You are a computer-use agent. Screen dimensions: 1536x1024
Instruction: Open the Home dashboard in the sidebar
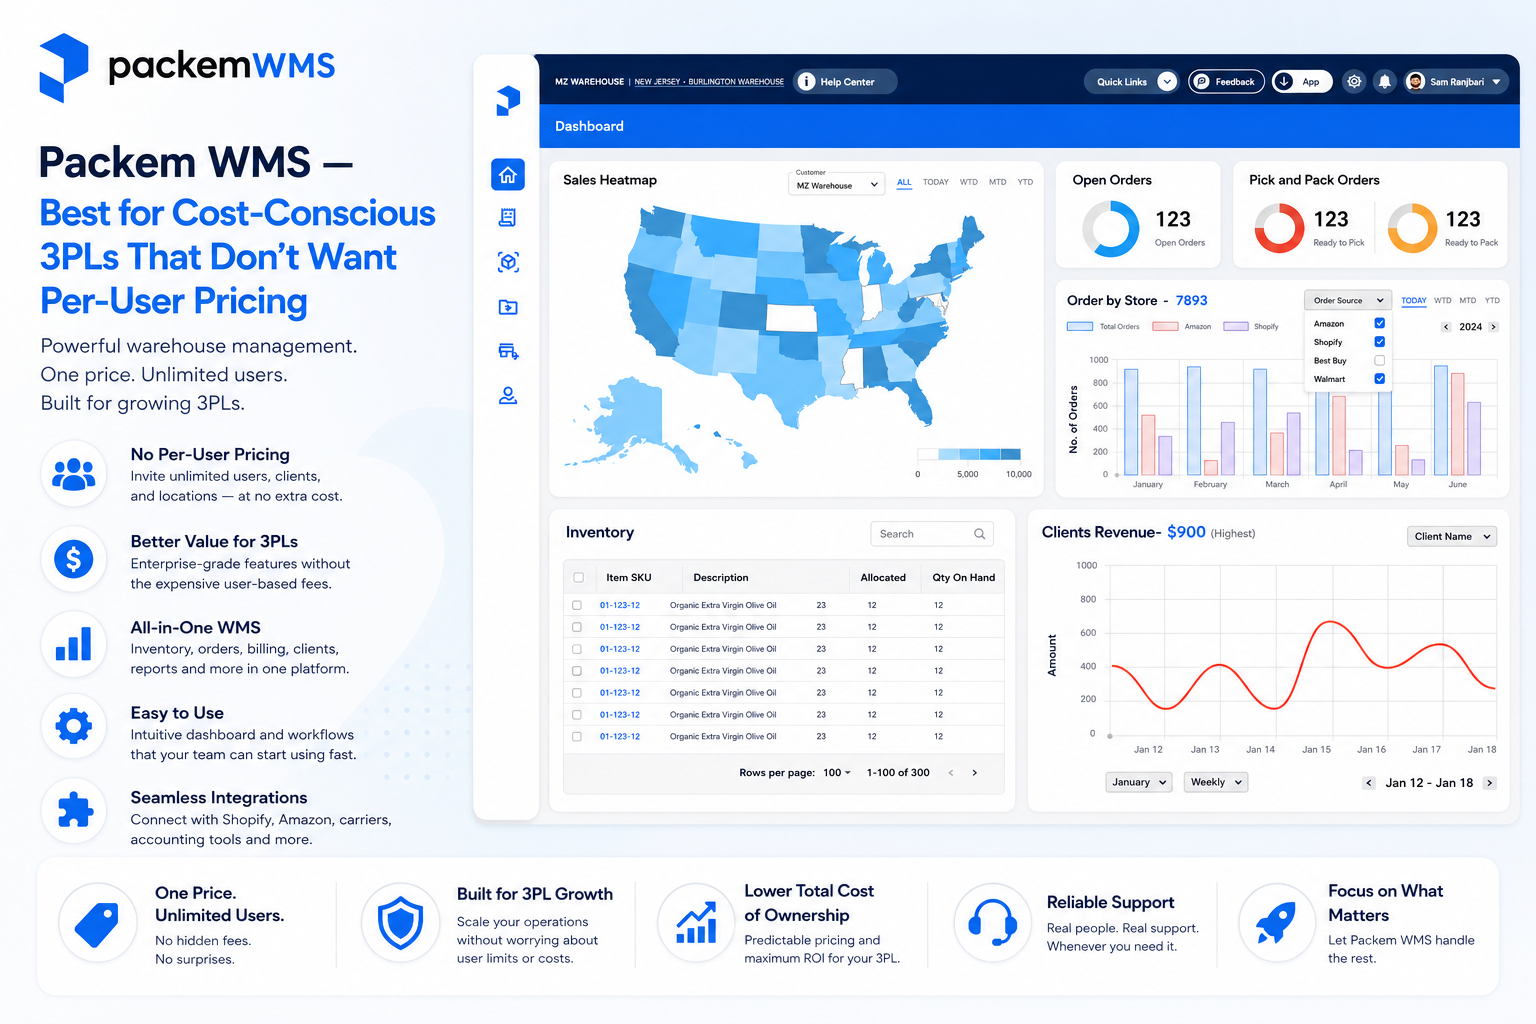coord(508,175)
